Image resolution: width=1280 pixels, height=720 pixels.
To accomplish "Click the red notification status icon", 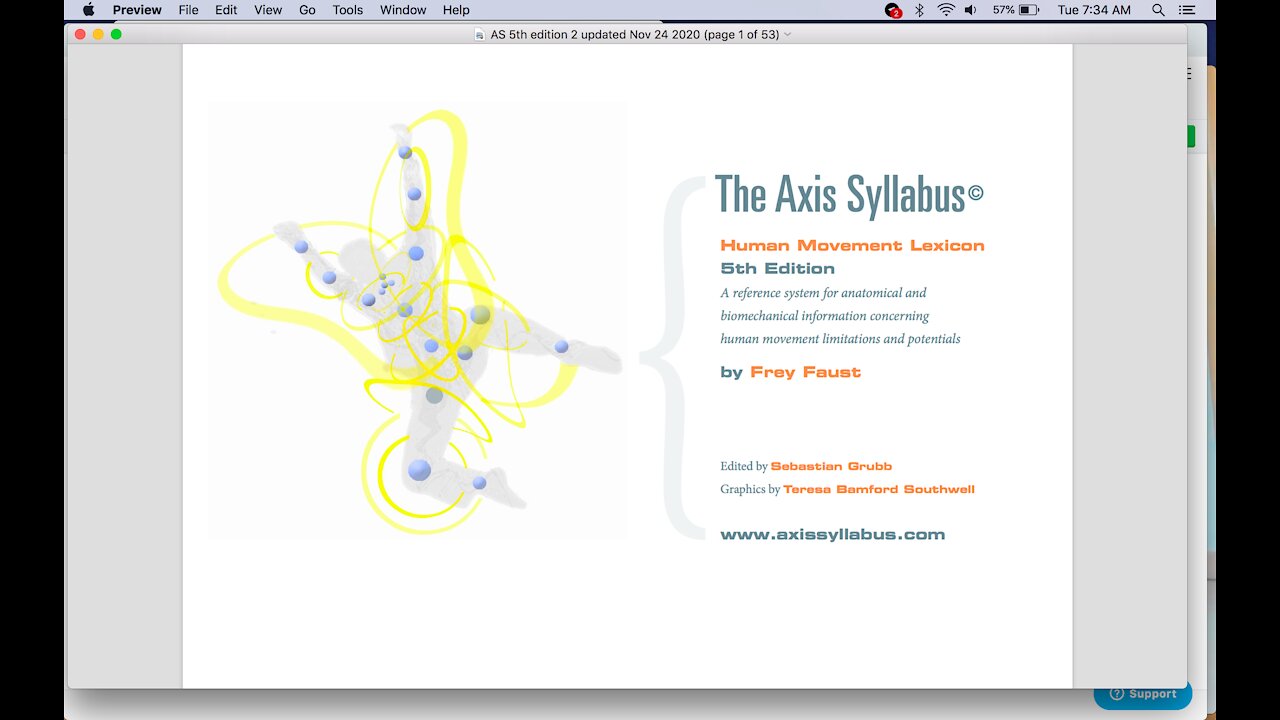I will tap(893, 10).
